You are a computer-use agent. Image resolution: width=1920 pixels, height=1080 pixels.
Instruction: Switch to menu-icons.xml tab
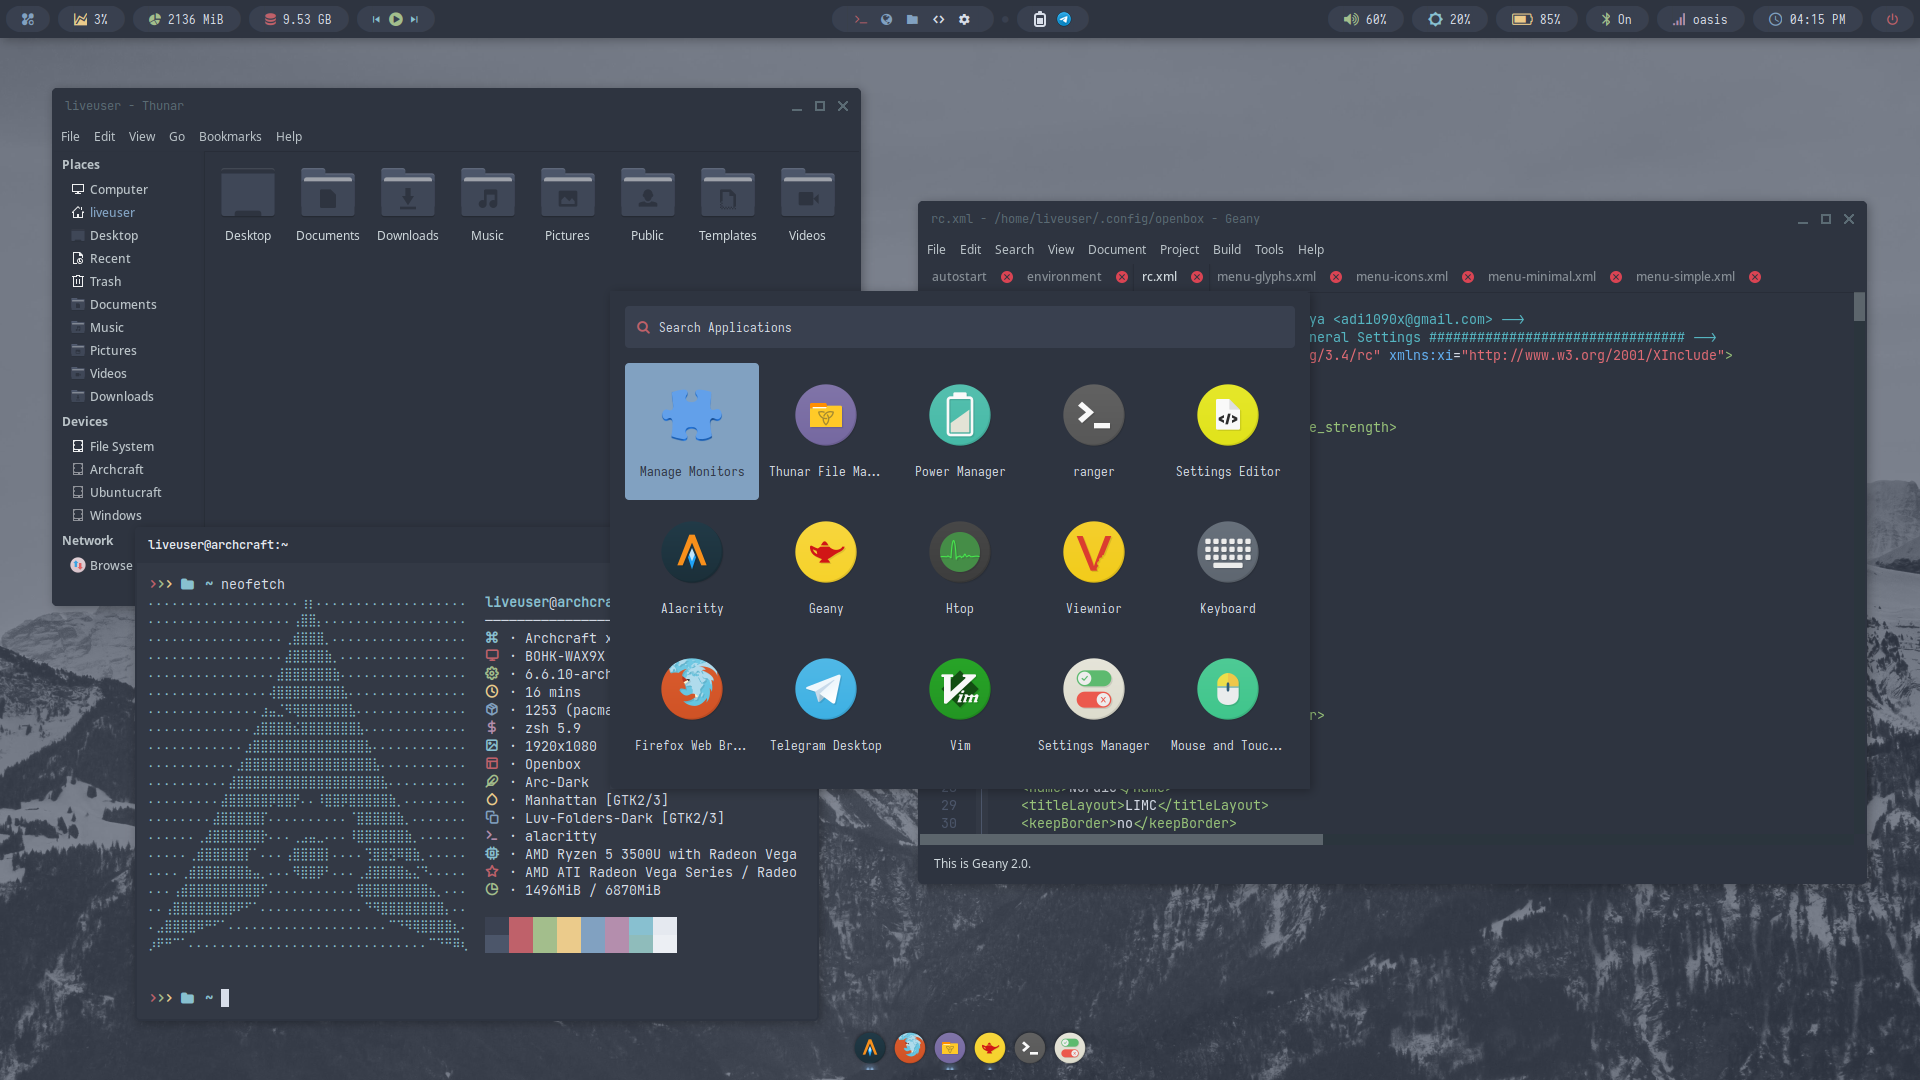[x=1401, y=277]
